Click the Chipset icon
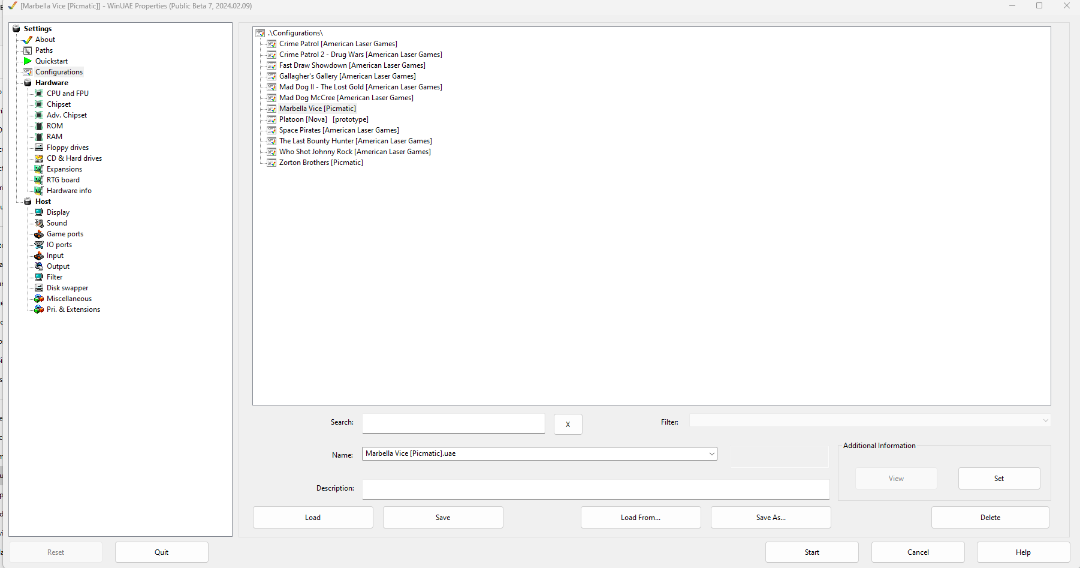This screenshot has height=568, width=1080. click(x=39, y=104)
